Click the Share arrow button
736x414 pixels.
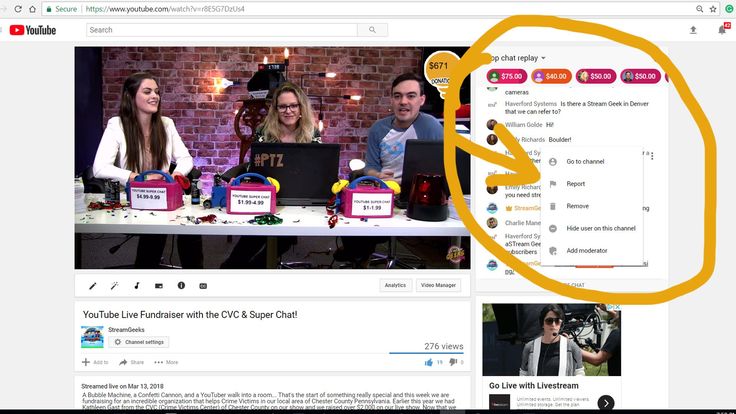click(131, 362)
